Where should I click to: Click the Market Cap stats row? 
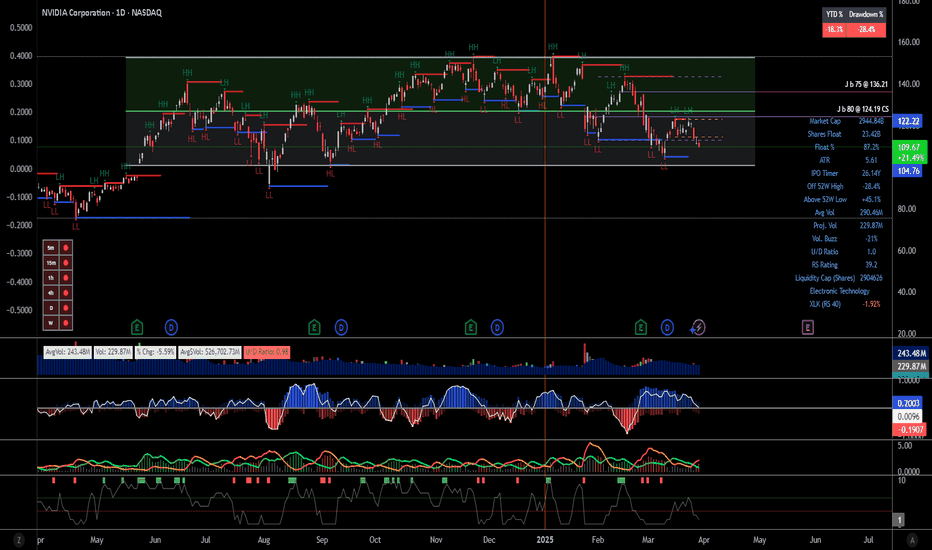click(846, 121)
